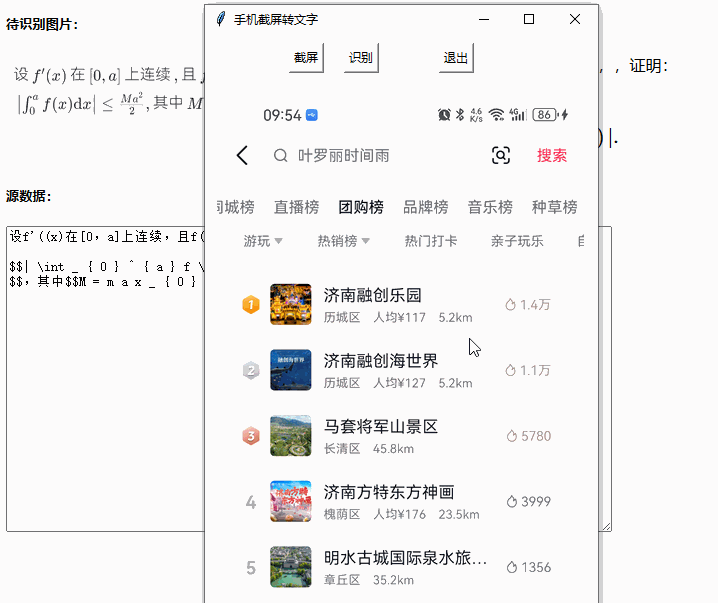
Task: Click the rank number 4
Action: pyautogui.click(x=250, y=502)
